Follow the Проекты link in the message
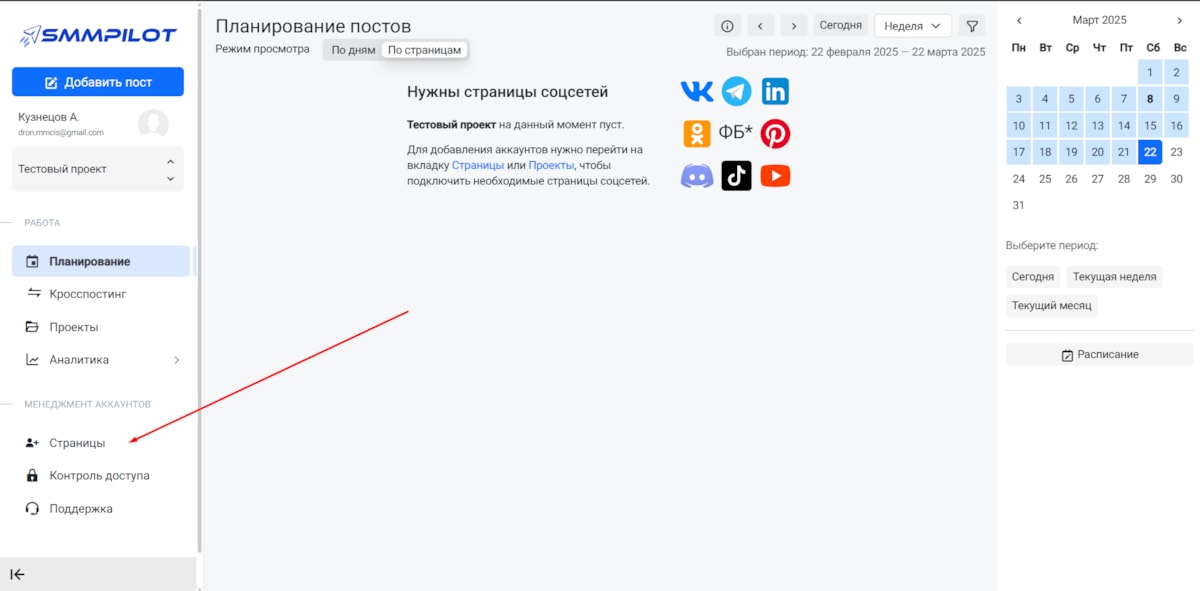This screenshot has height=591, width=1200. click(x=552, y=165)
